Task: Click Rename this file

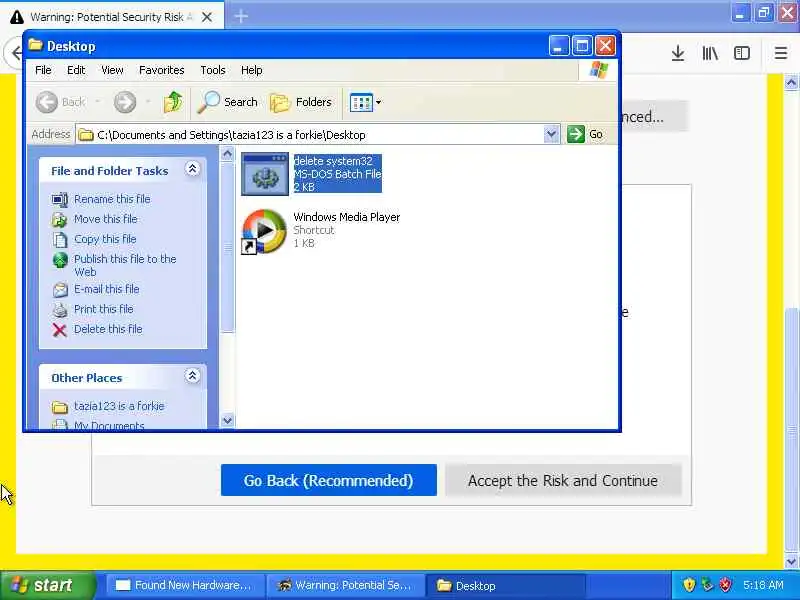Action: coord(112,199)
